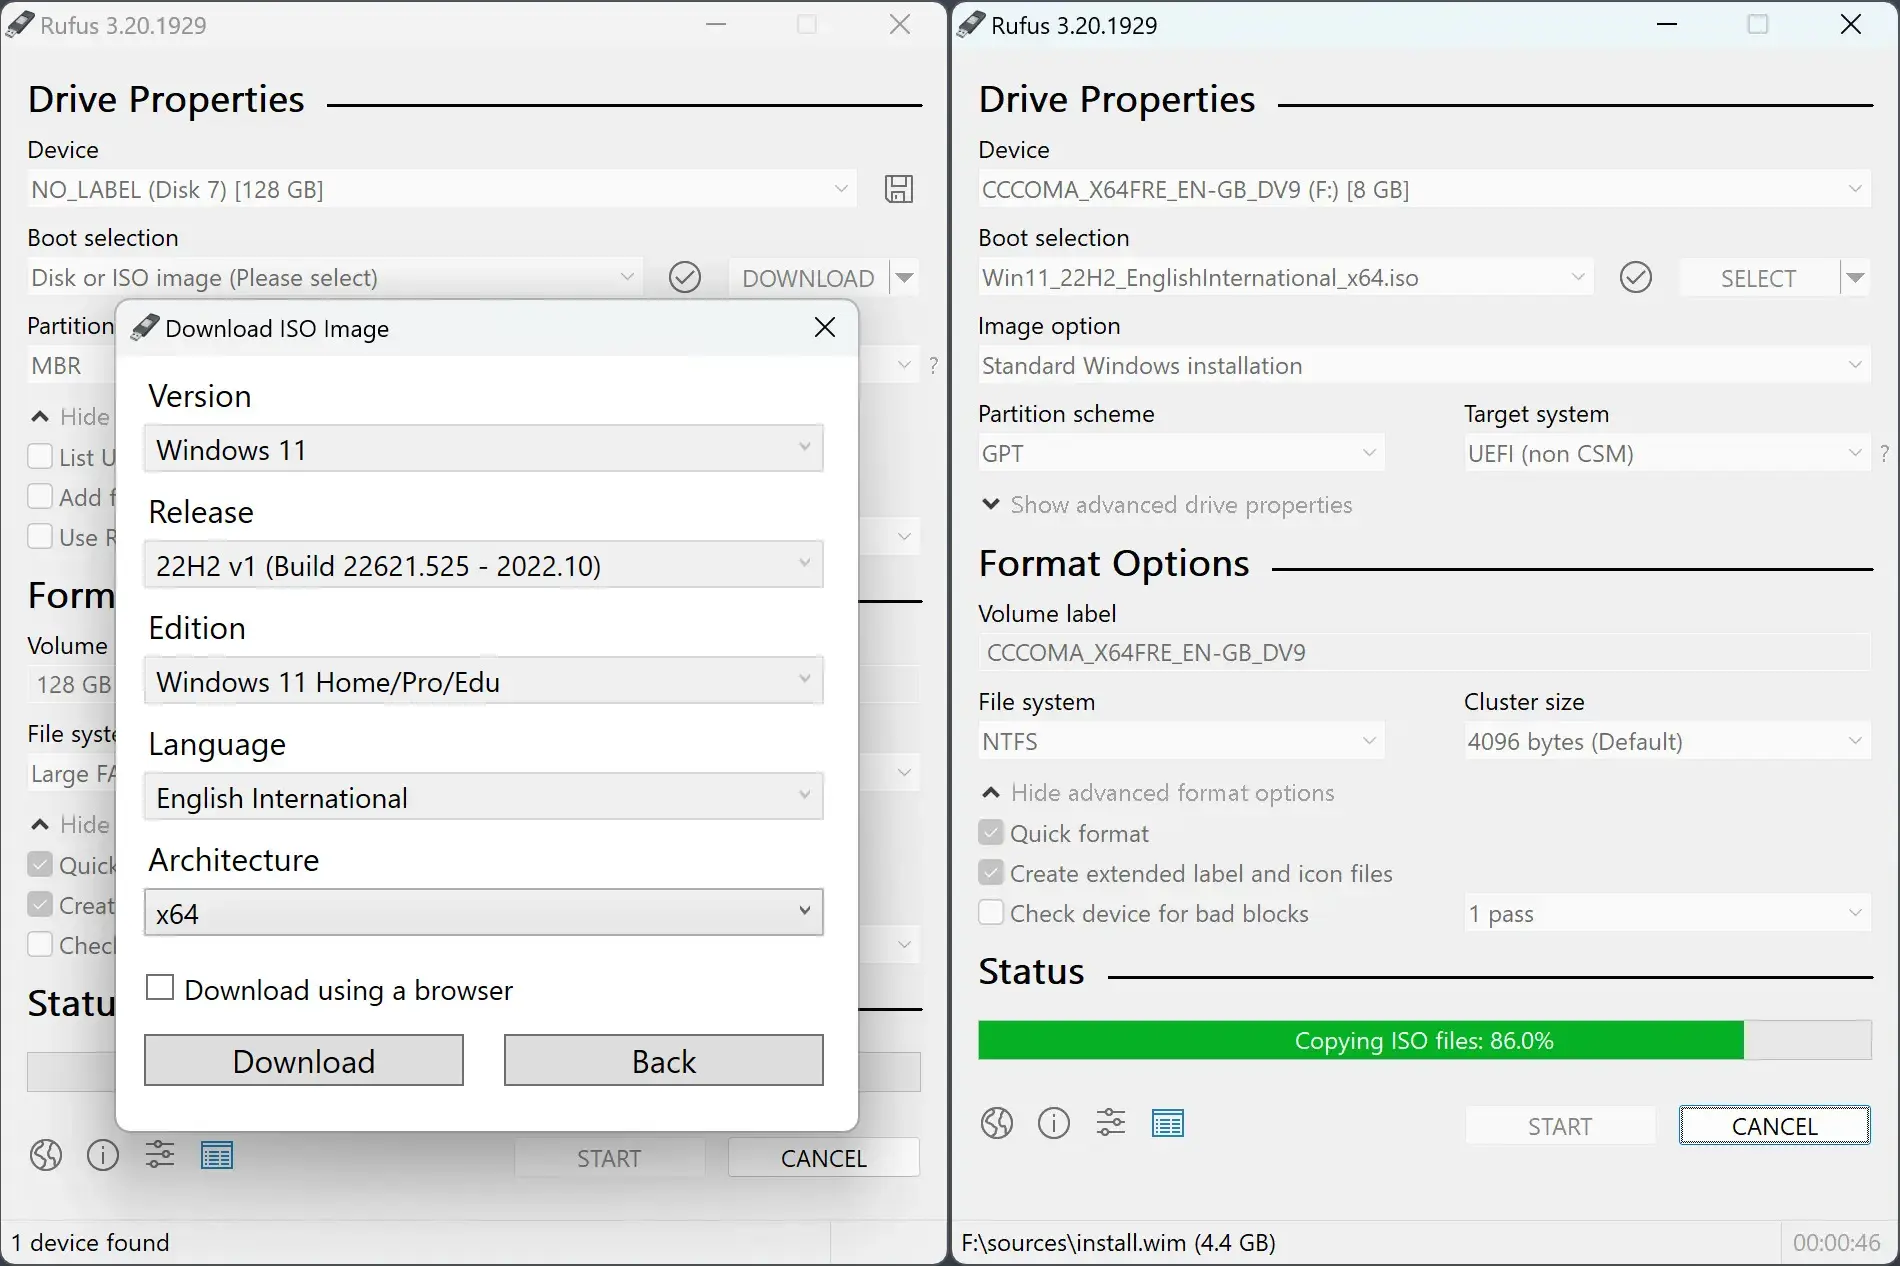Open the bad blocks passes dropdown showing 1 pass
Screen dimensions: 1900x1266
pos(1668,913)
